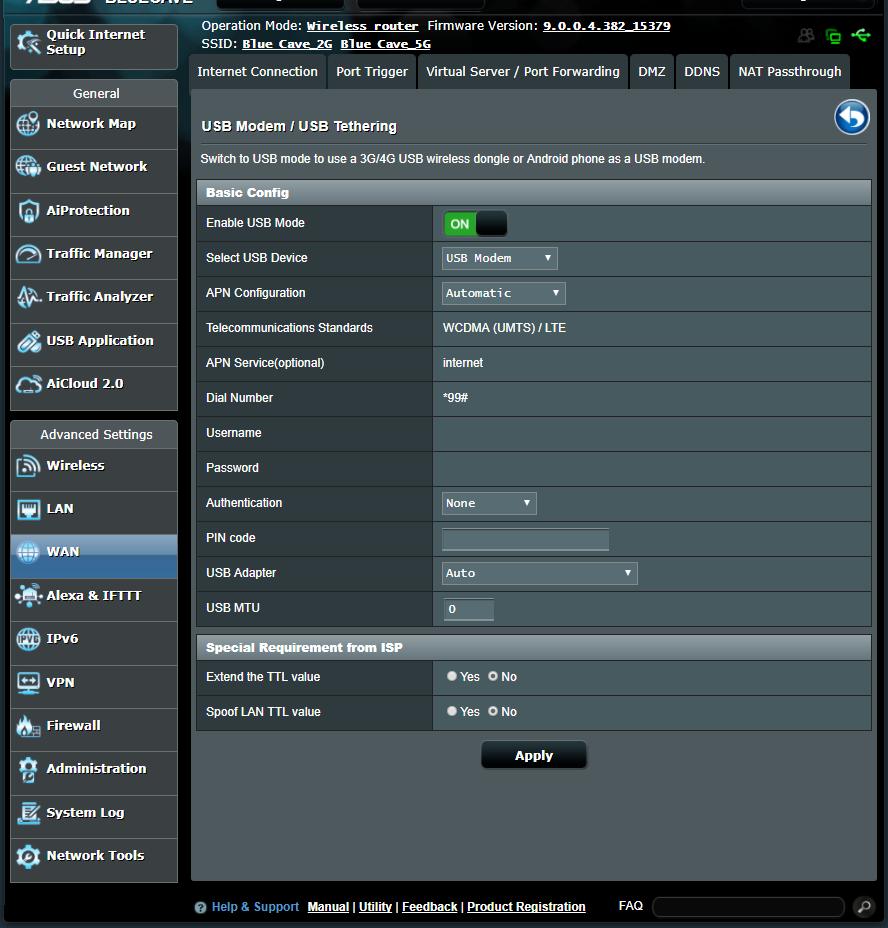Click the FAQ search magnifier icon
This screenshot has height=928, width=888.
click(x=864, y=907)
